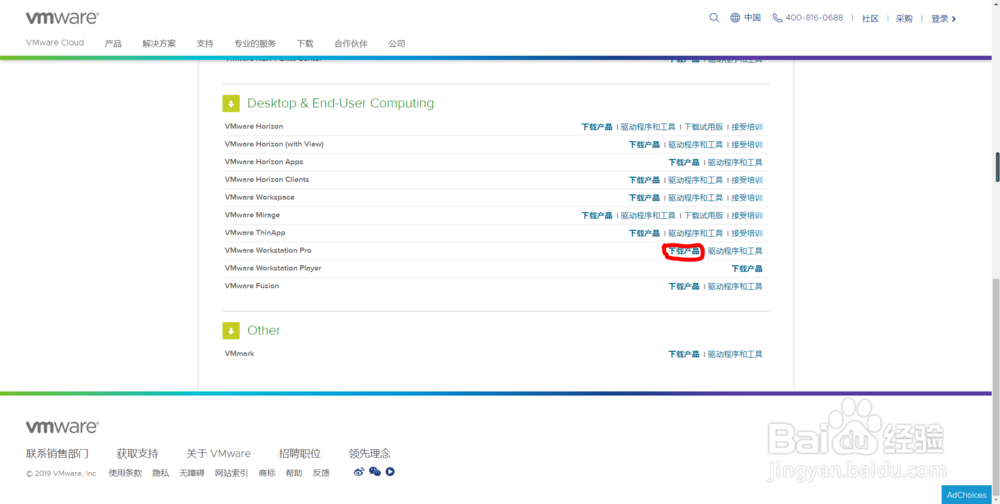Open the WeChat social icon in footer
Image resolution: width=1000 pixels, height=504 pixels.
coord(375,472)
